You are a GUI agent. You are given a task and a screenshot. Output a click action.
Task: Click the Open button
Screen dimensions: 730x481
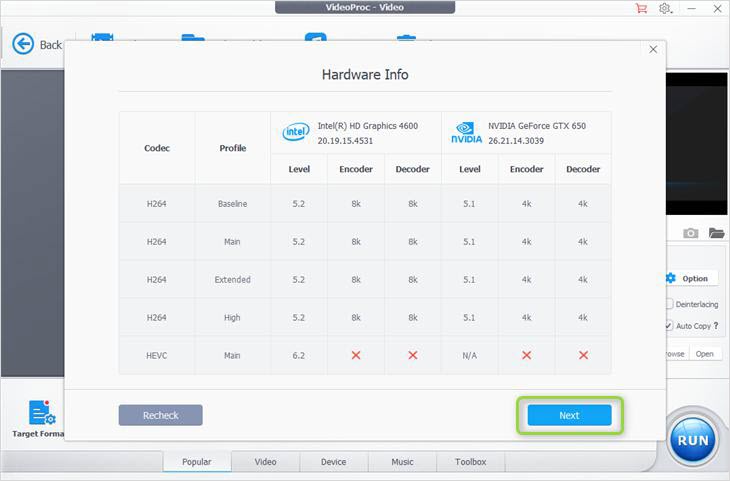[704, 354]
